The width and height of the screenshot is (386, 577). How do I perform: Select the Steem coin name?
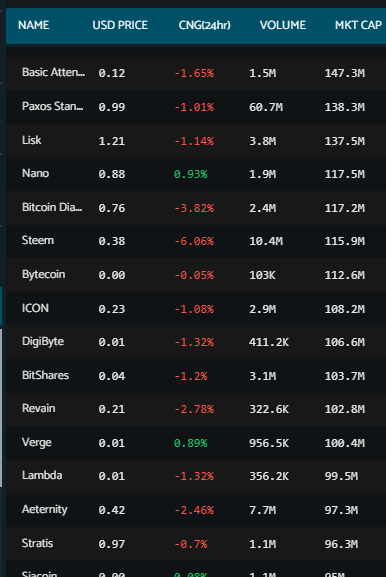pyautogui.click(x=38, y=240)
